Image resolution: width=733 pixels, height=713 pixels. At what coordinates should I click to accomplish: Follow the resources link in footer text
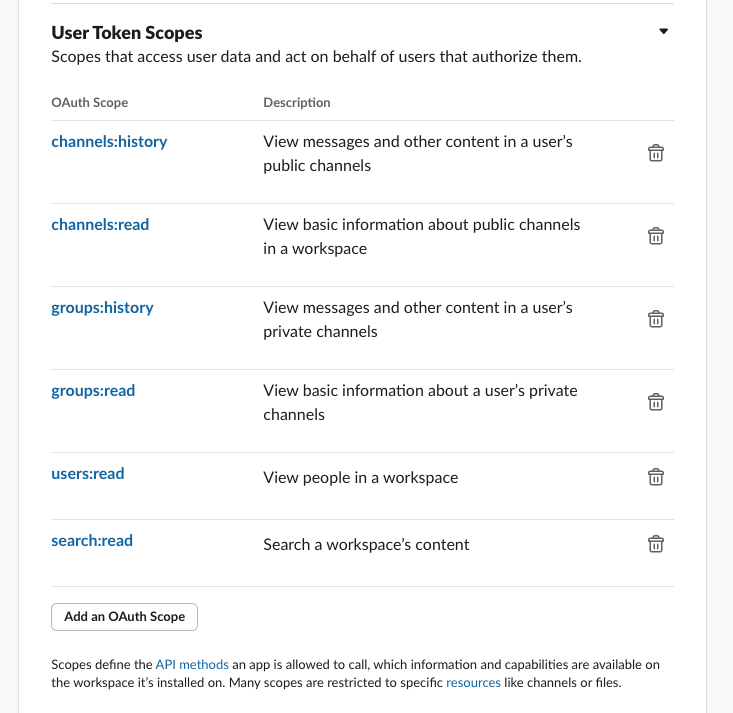pyautogui.click(x=473, y=683)
